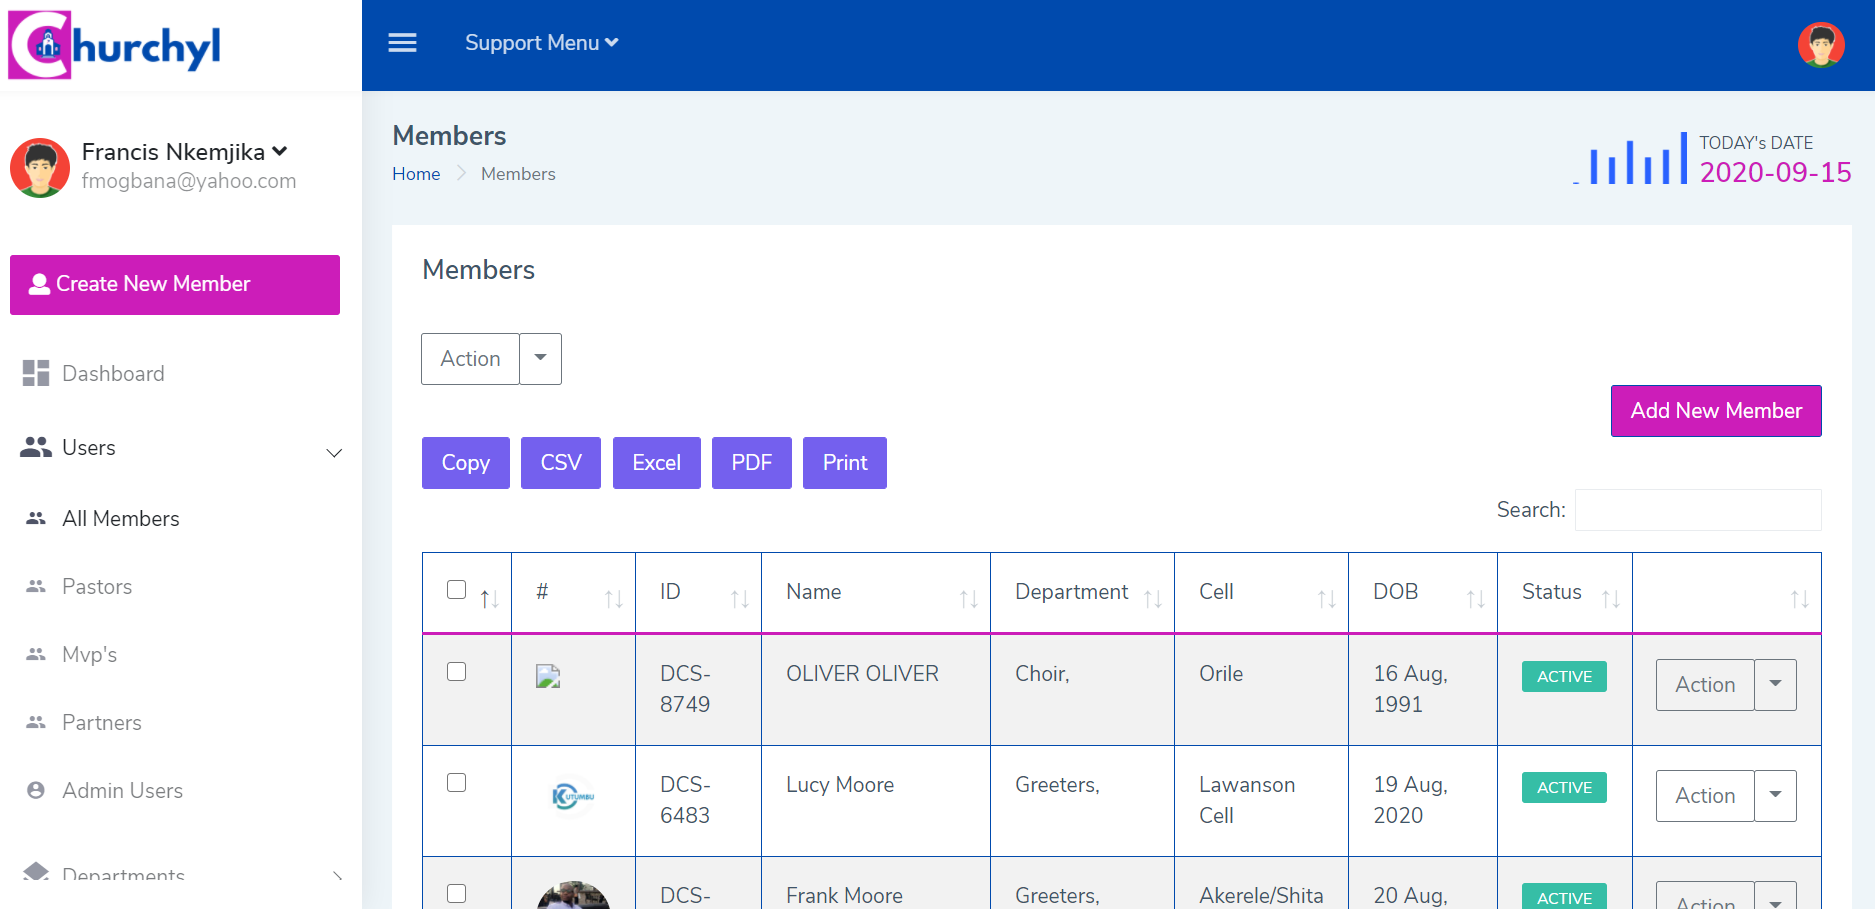Click the sort arrows in the last column header

click(1799, 599)
